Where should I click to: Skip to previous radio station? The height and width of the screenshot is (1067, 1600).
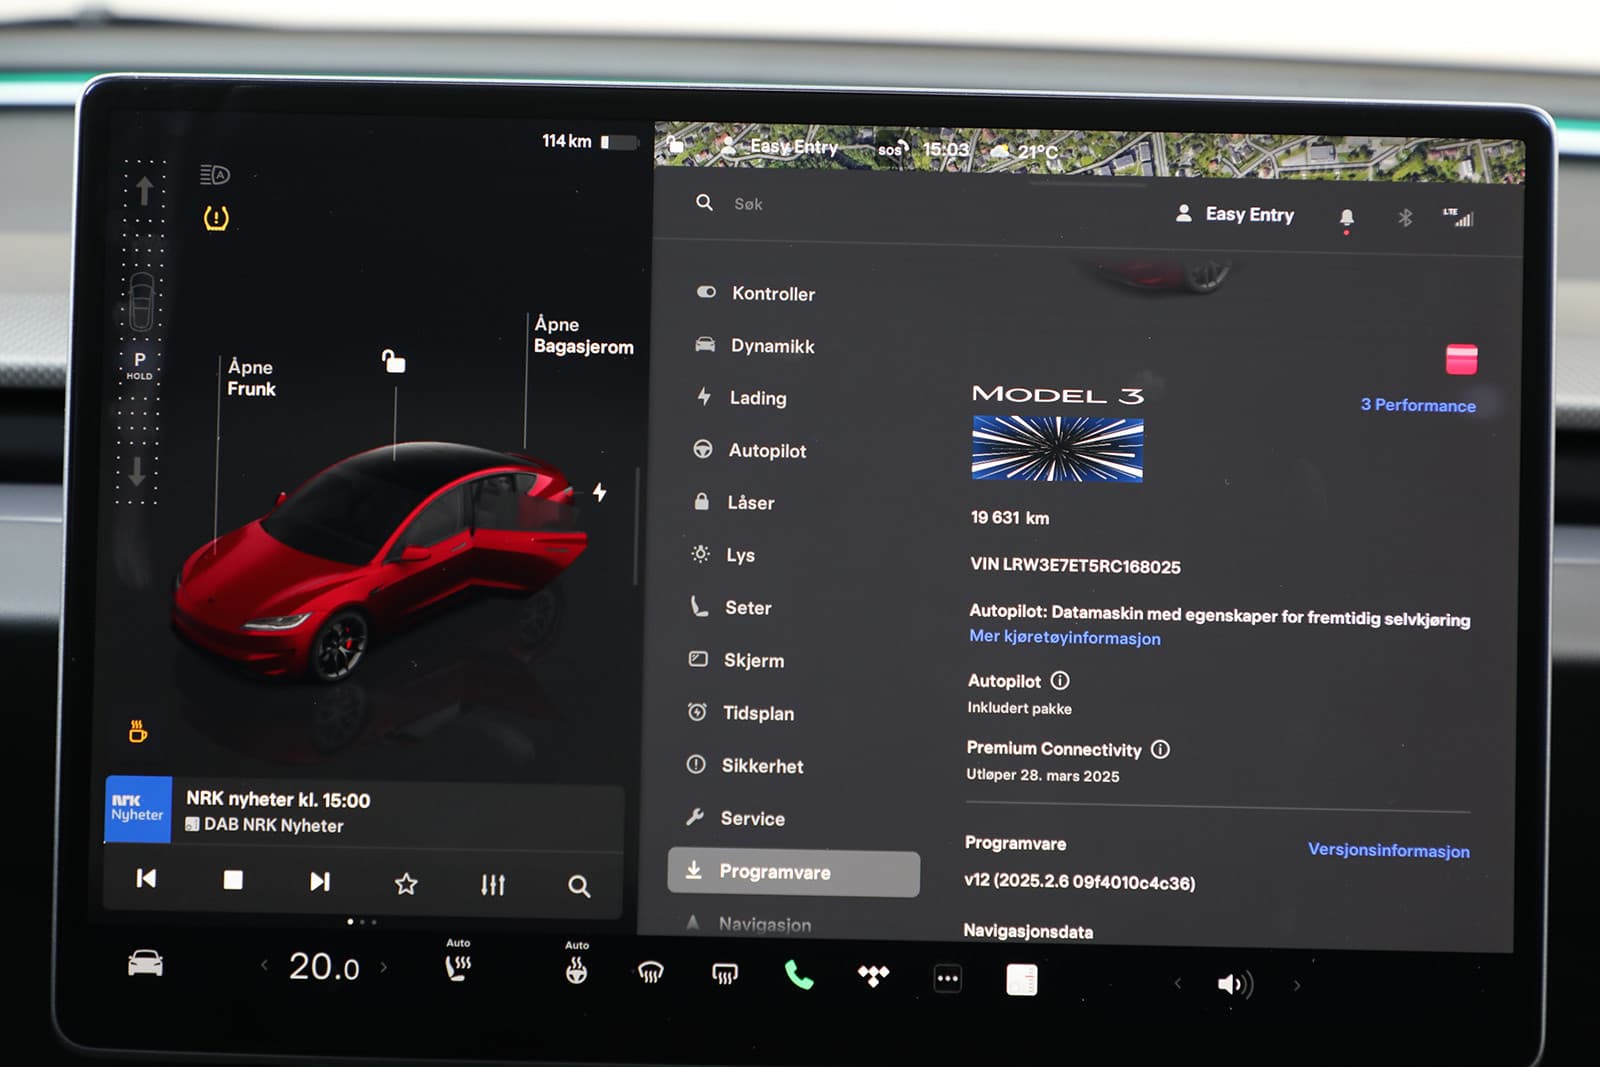pyautogui.click(x=146, y=879)
